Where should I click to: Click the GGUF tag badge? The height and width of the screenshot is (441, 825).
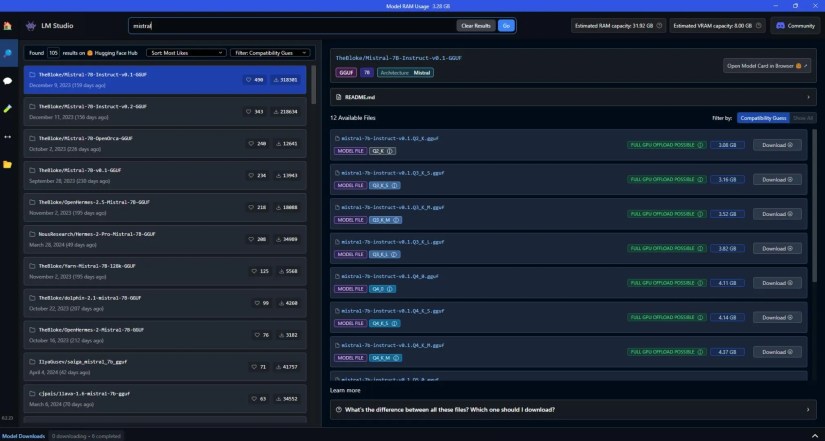coord(346,73)
